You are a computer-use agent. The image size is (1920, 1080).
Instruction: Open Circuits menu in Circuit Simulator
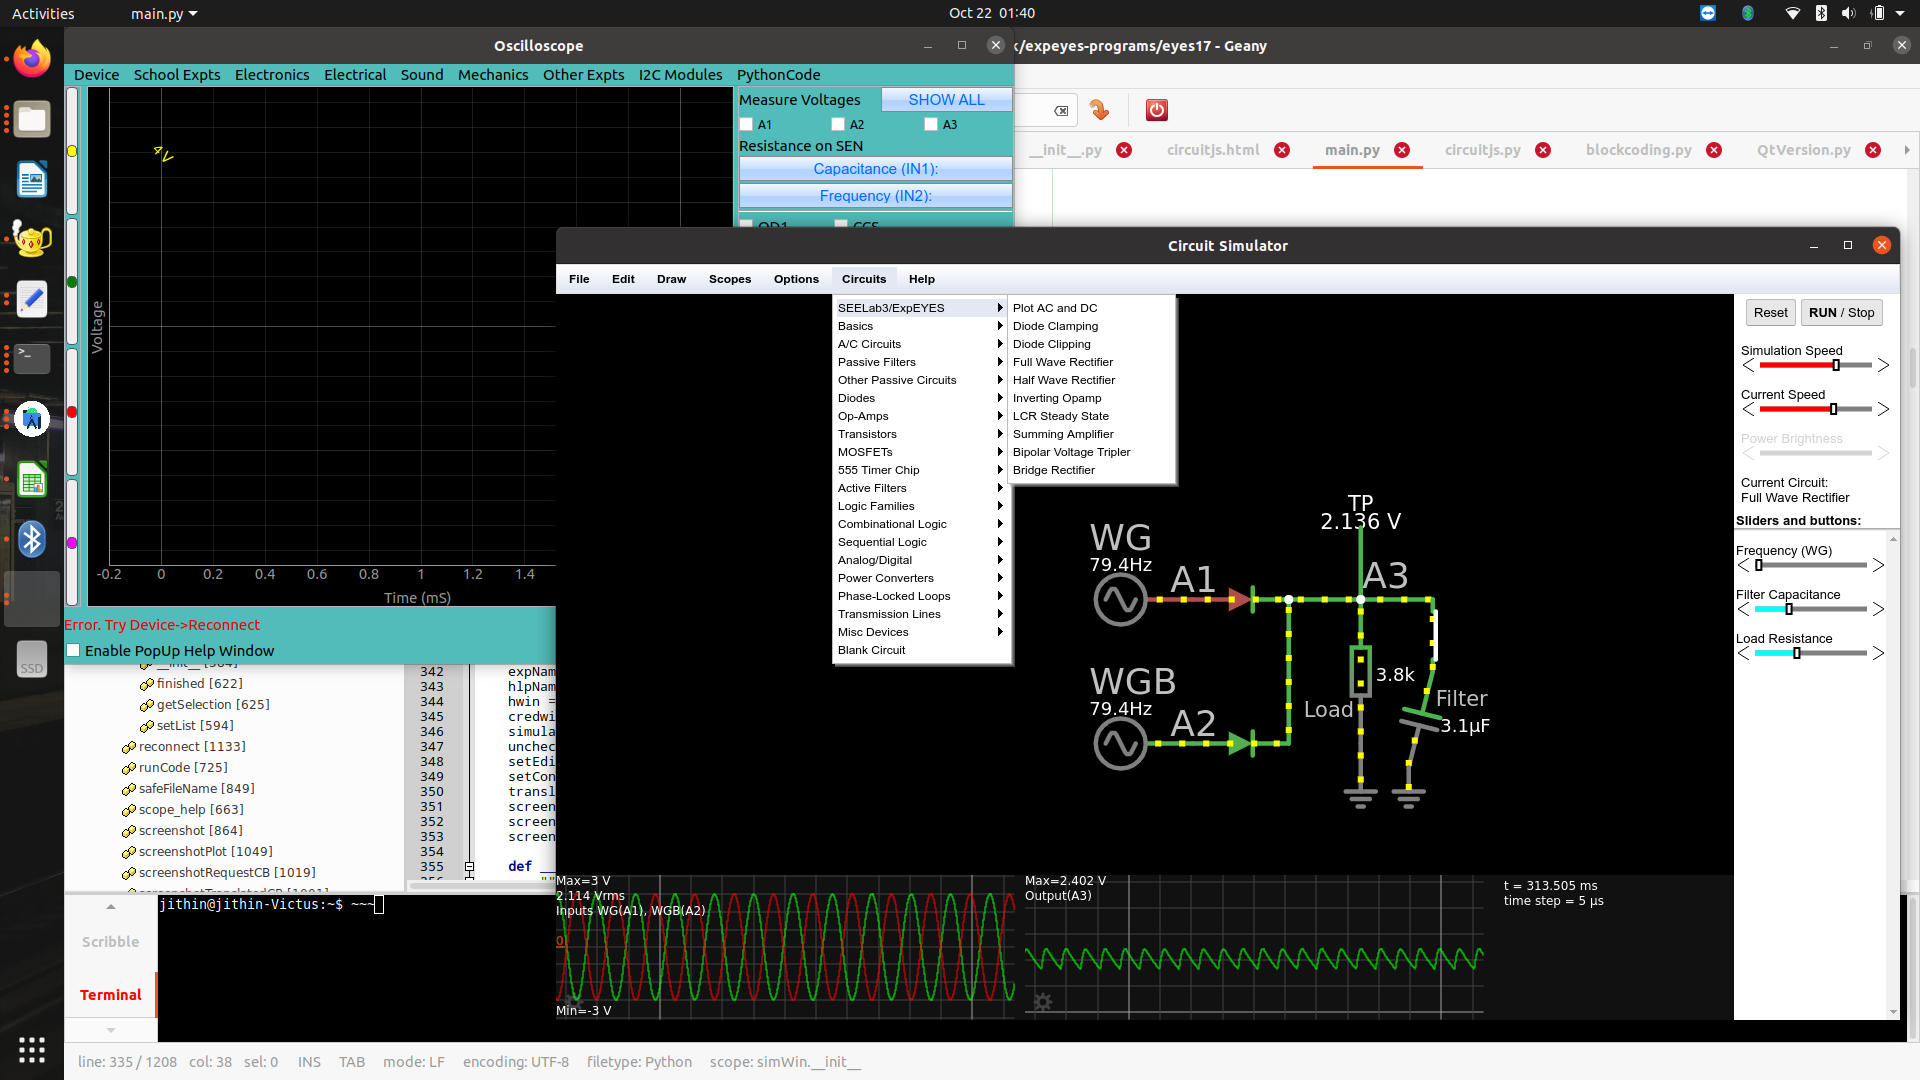[864, 279]
